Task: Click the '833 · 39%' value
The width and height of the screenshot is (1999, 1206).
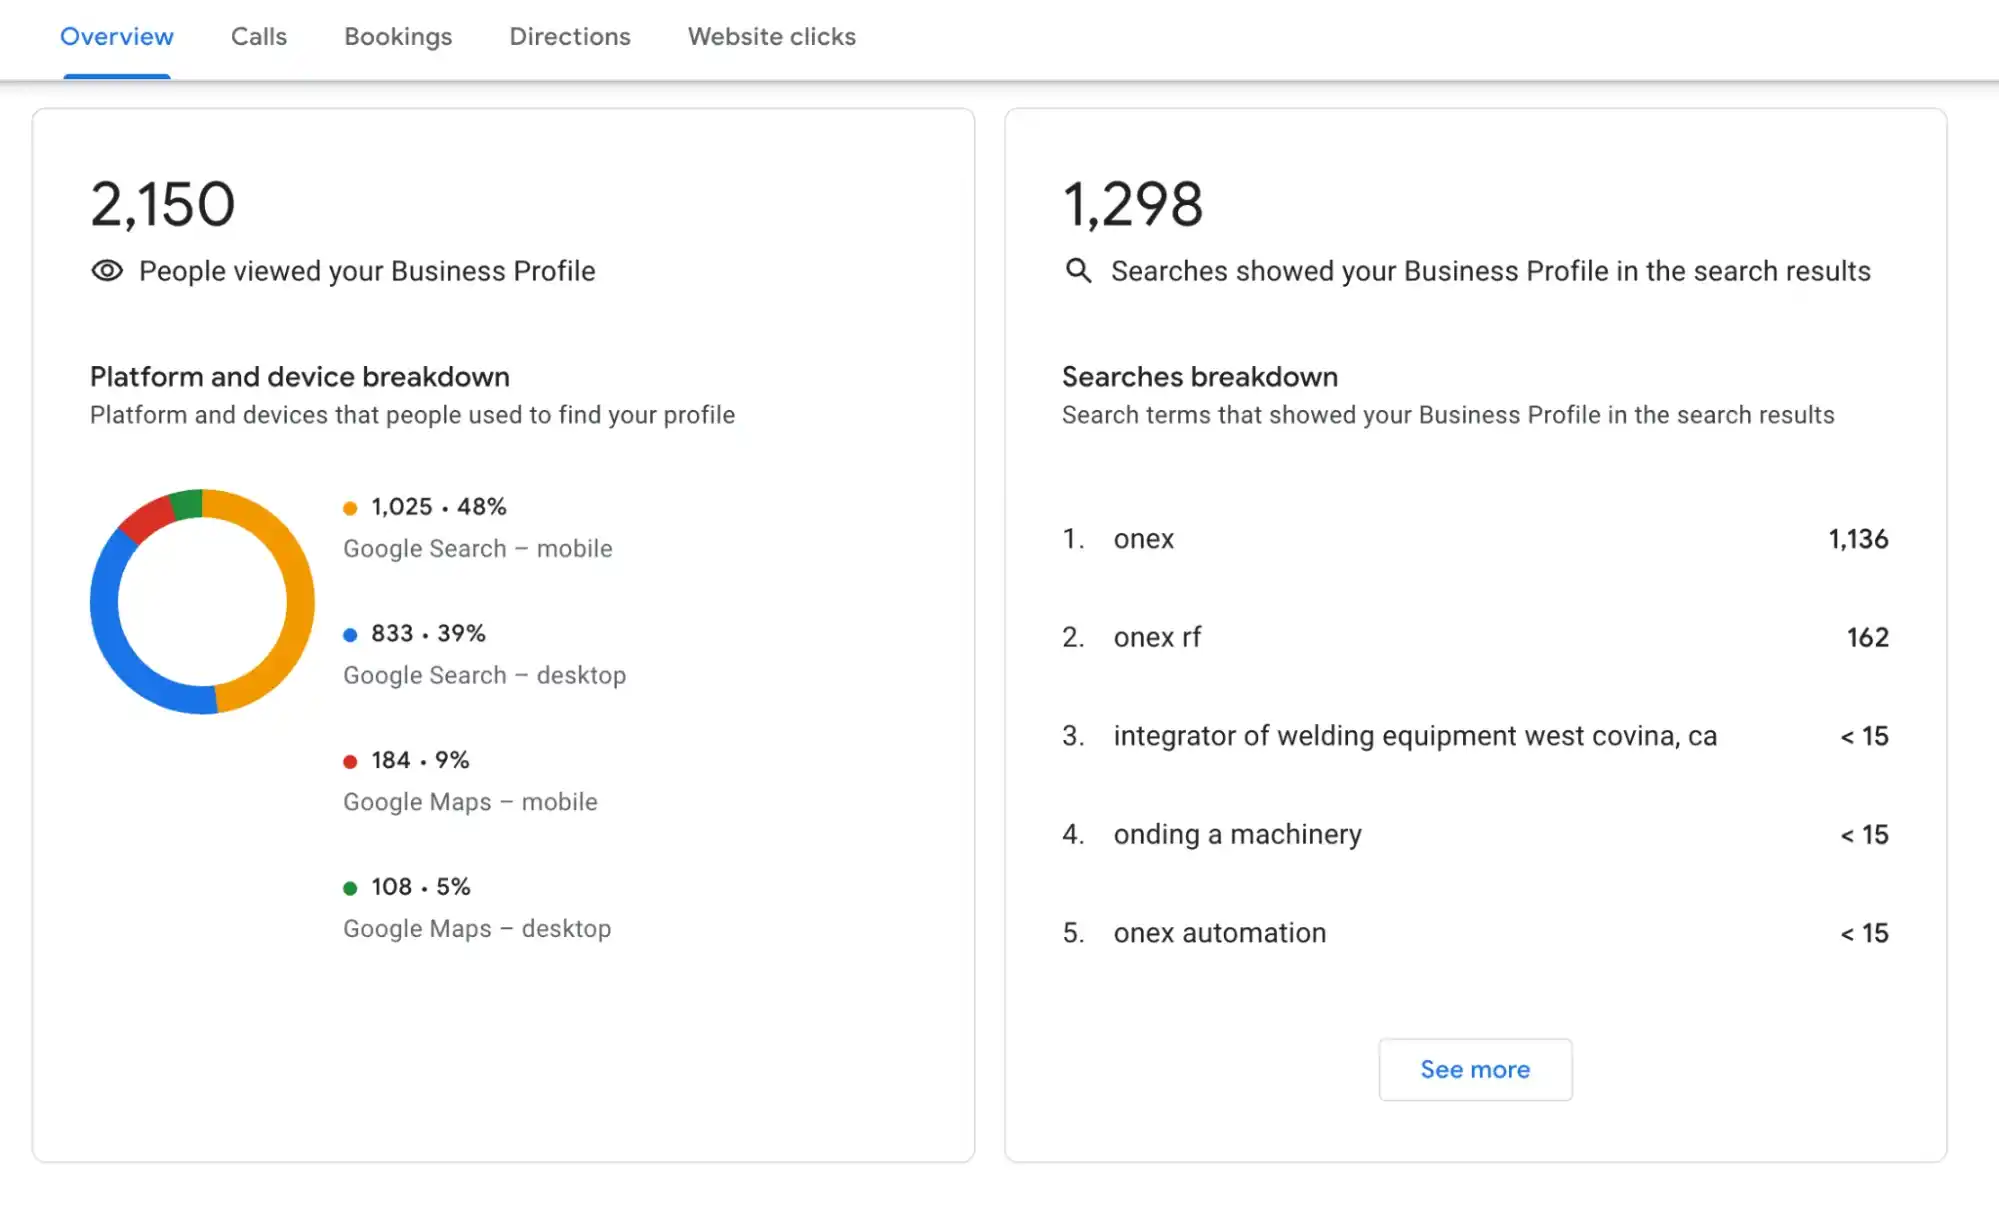Action: click(428, 633)
